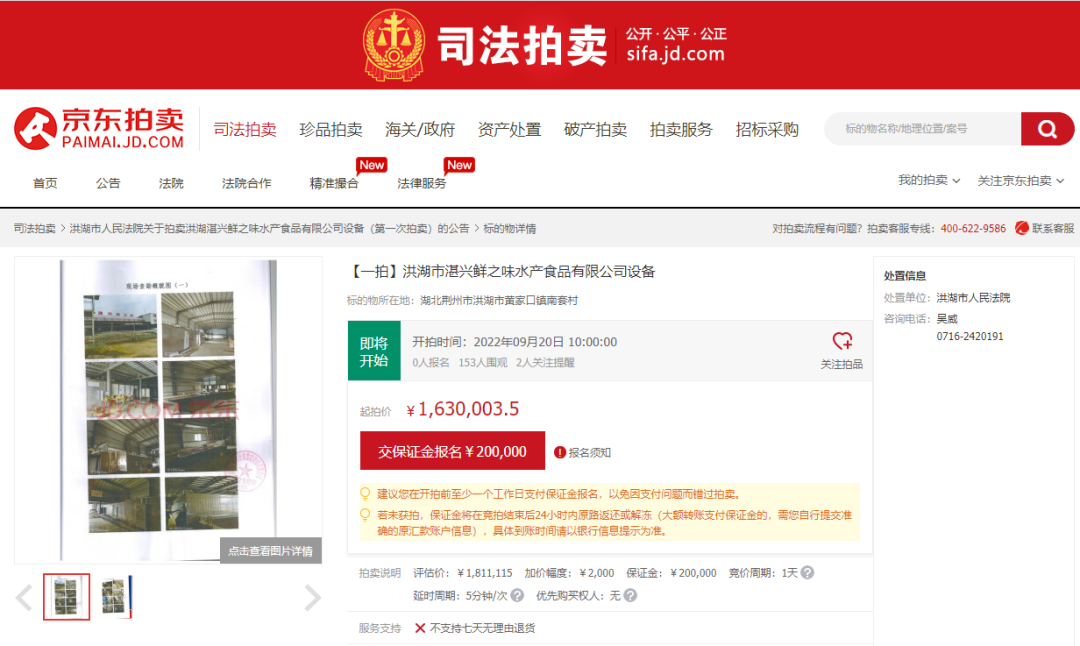Screen dimensions: 1080x646
Task: Open the 破产拍卖 nav tab
Action: [595, 129]
